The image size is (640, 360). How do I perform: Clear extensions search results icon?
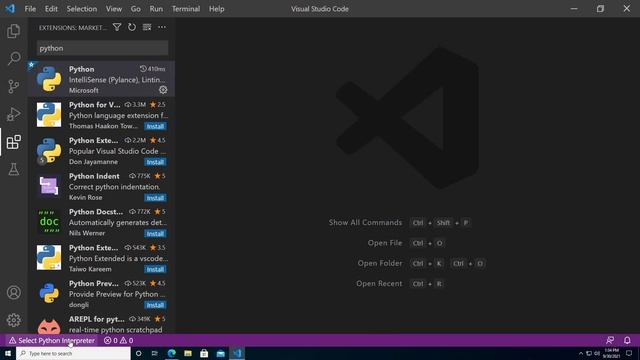[147, 27]
